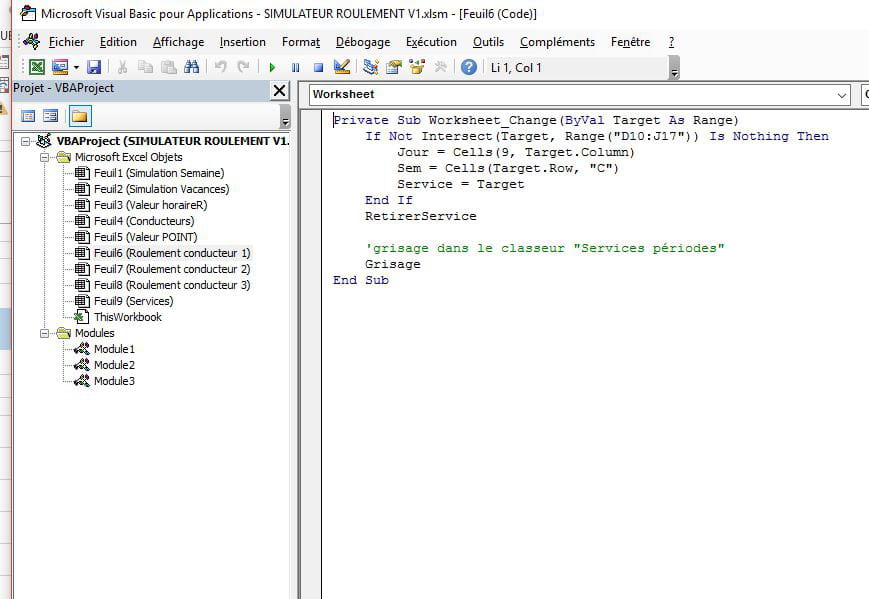Open the Format menu
This screenshot has height=599, width=869.
[301, 42]
